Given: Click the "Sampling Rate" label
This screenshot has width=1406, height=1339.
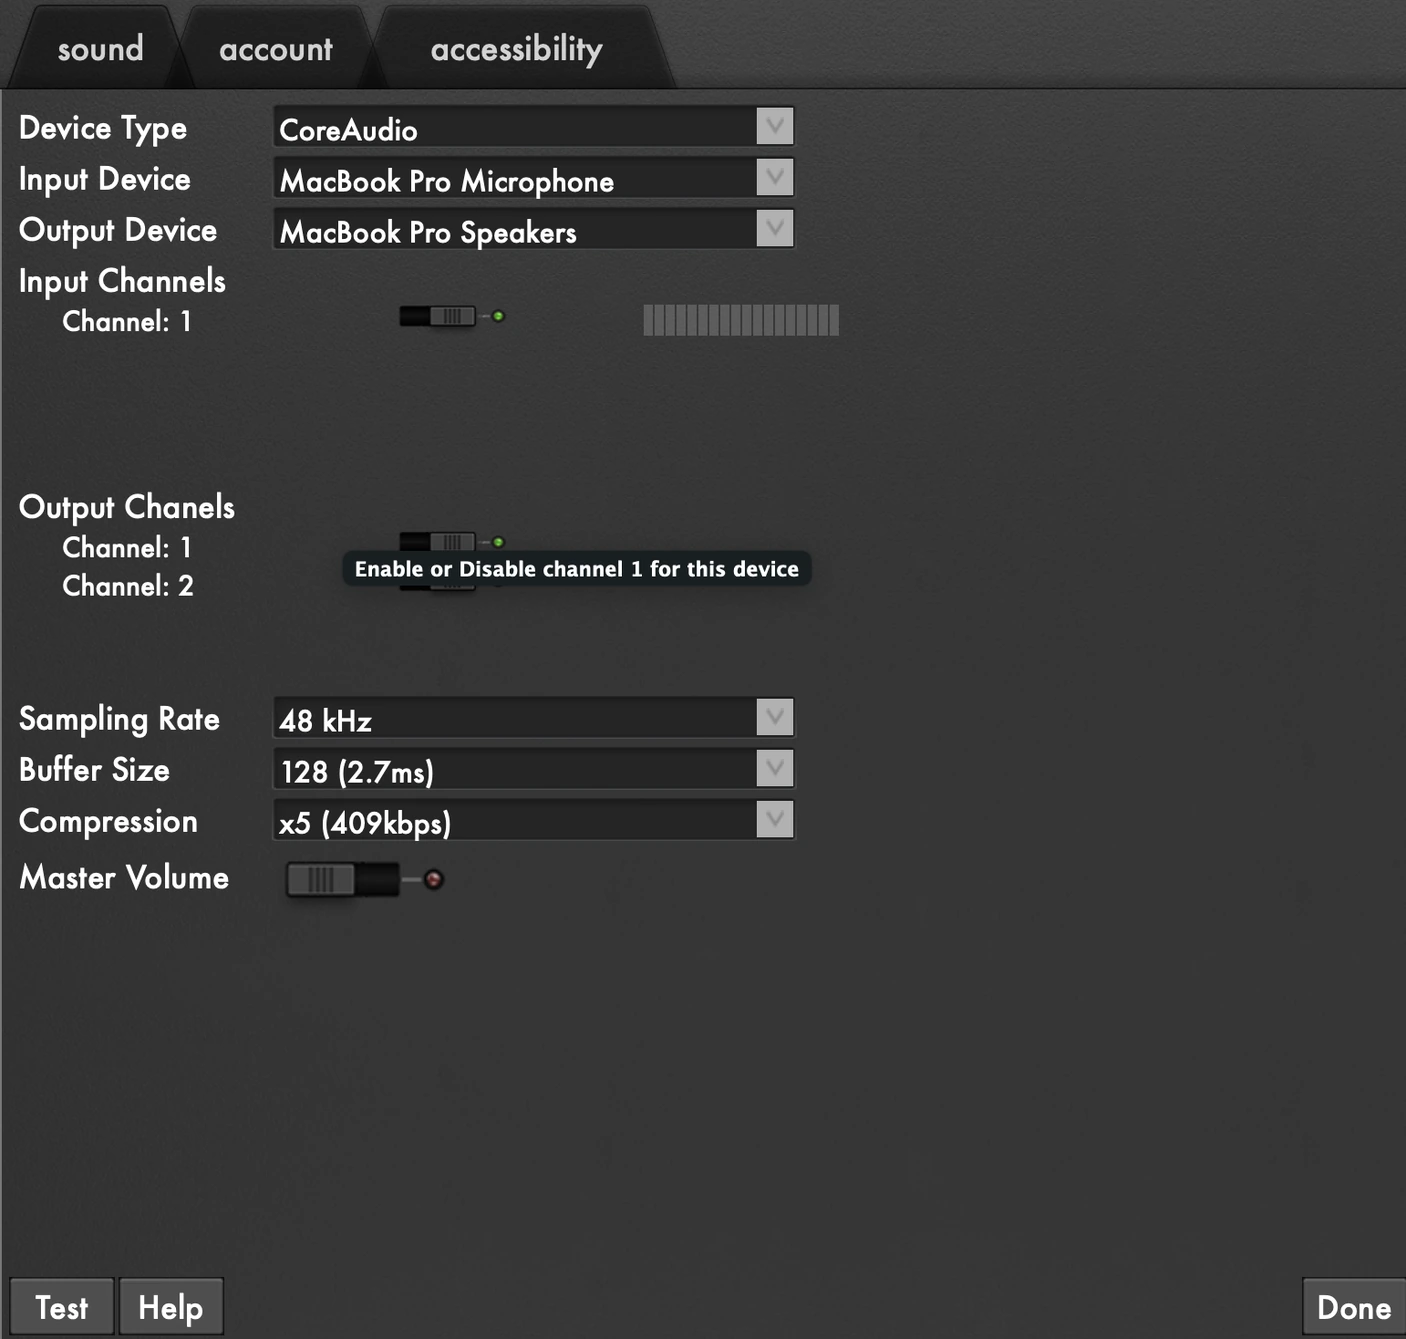Looking at the screenshot, I should (119, 720).
